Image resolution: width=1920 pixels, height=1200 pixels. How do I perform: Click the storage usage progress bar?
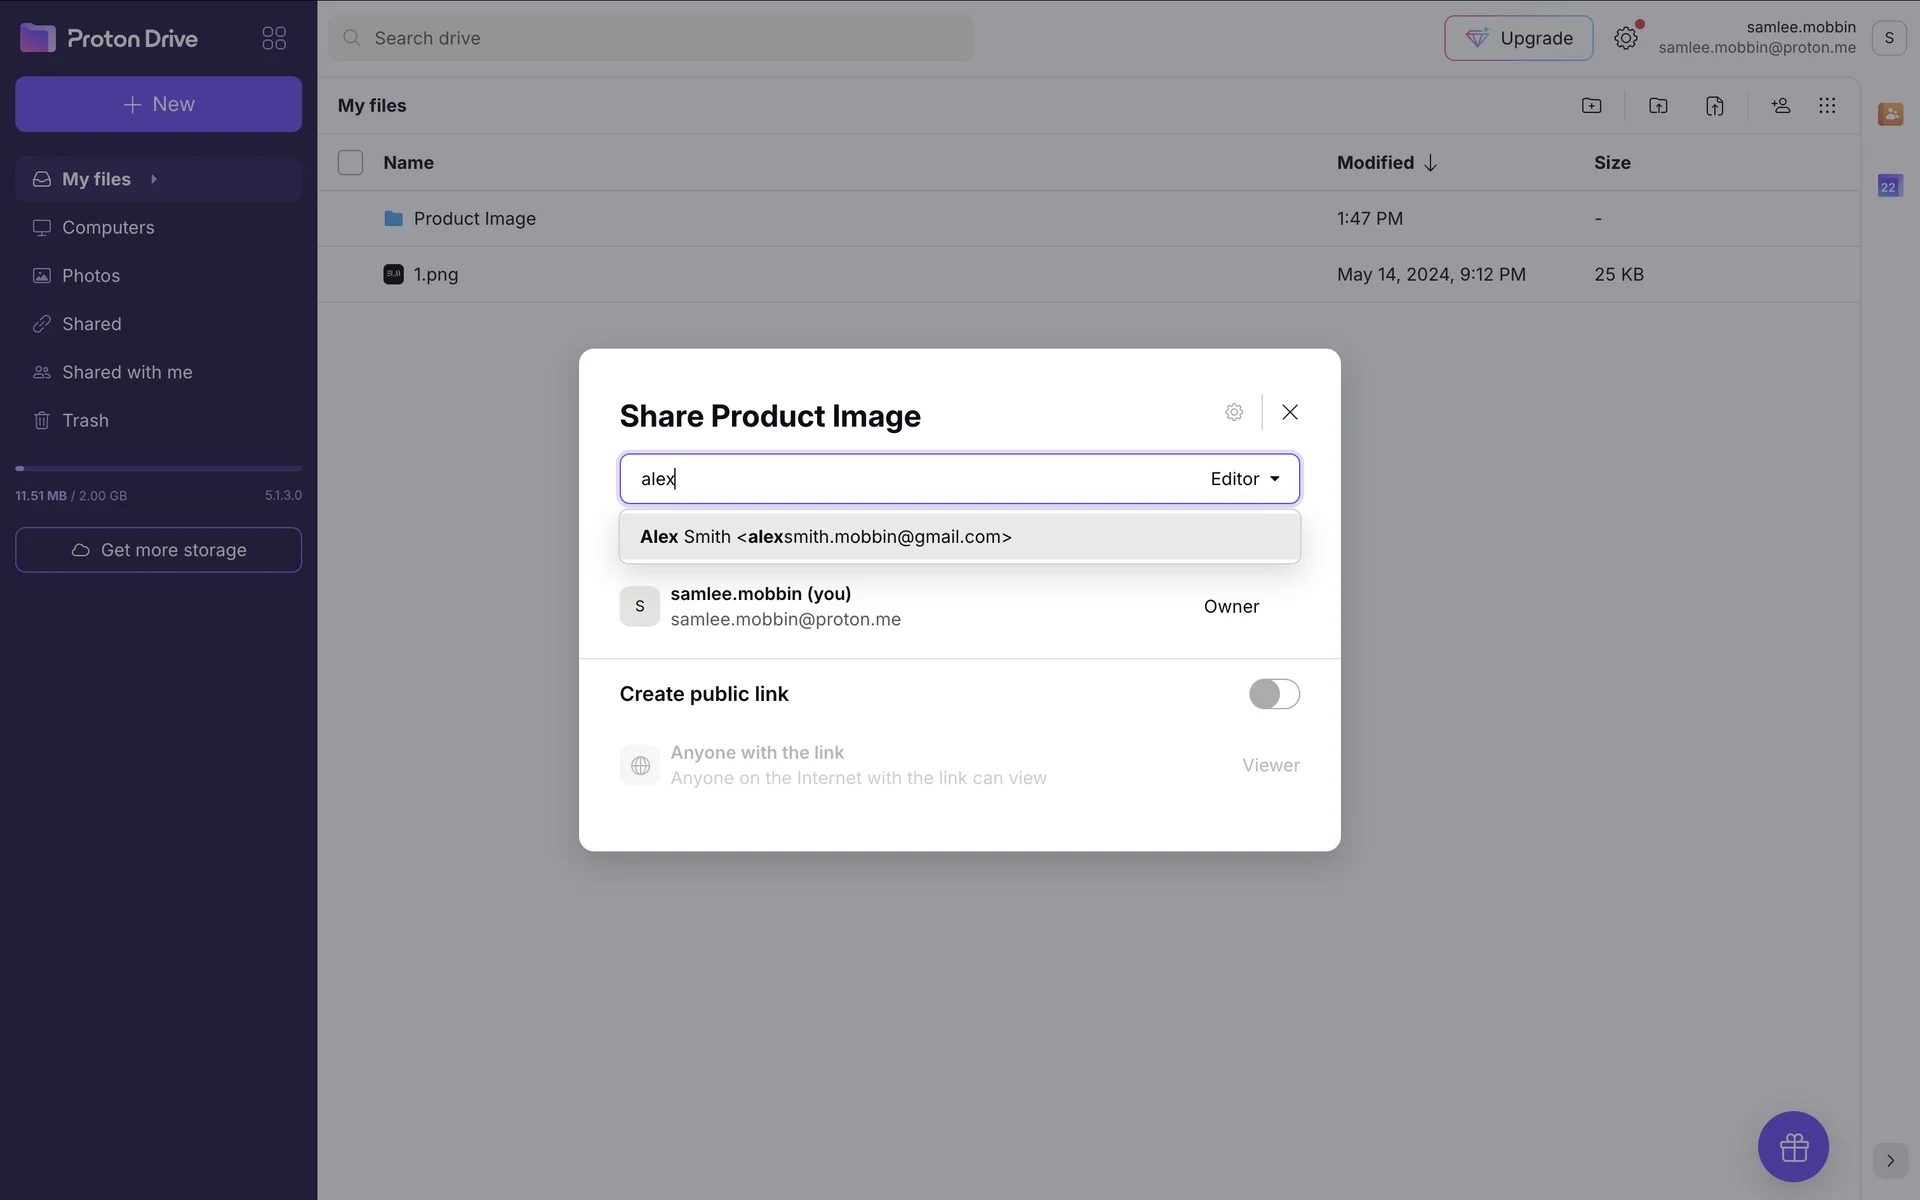click(158, 468)
